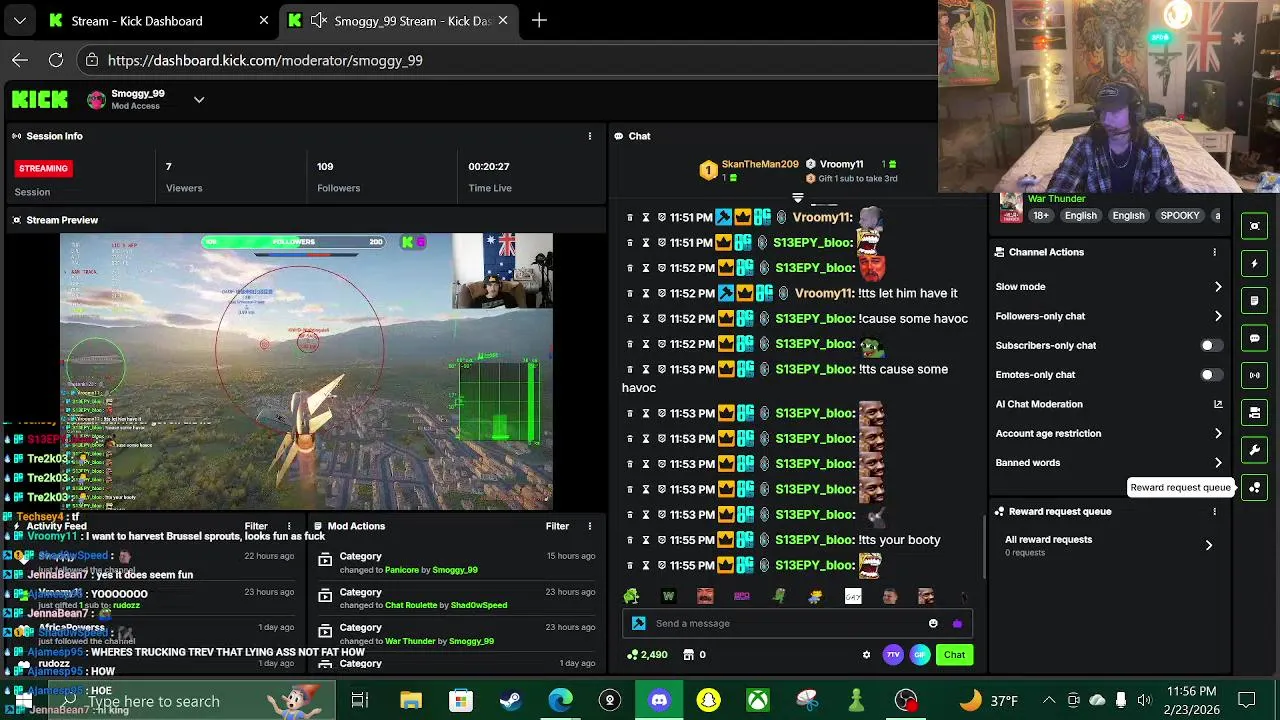Click the War Thunder category title
This screenshot has height=720, width=1280.
1056,199
